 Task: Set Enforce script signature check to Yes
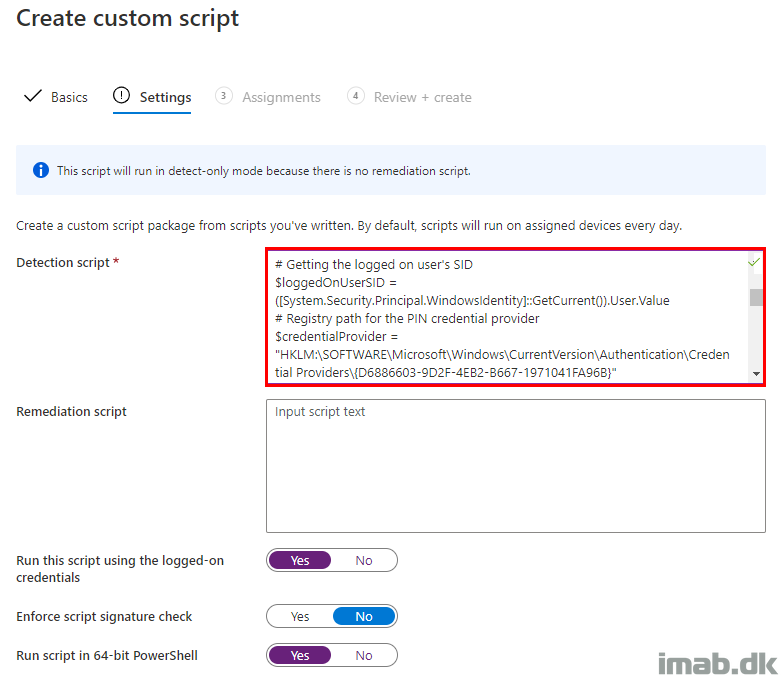tap(300, 616)
